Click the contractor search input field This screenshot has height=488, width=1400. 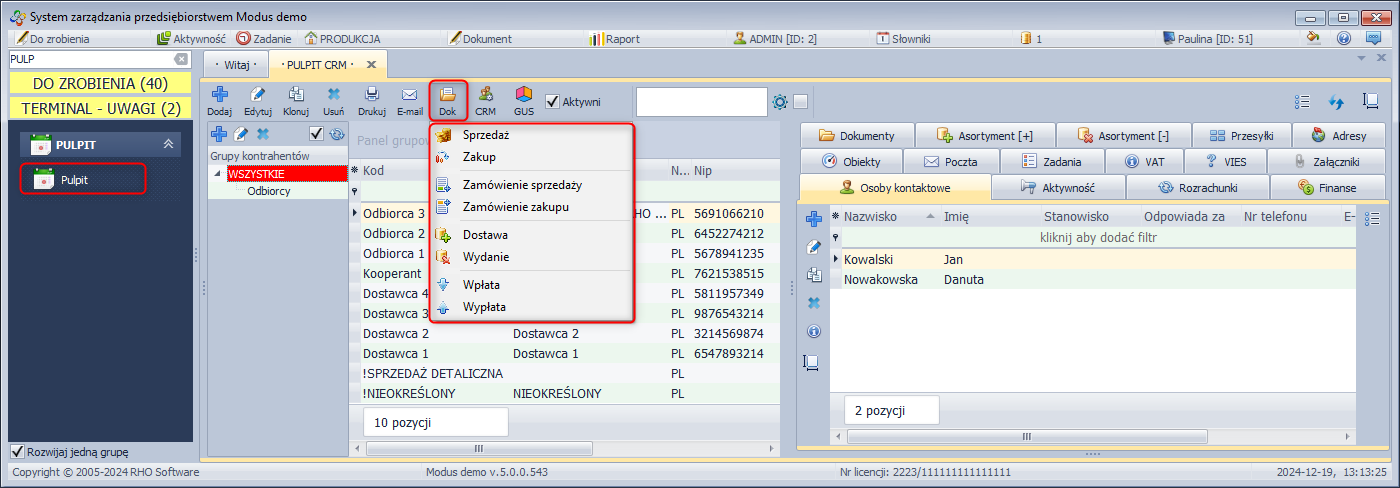[700, 102]
